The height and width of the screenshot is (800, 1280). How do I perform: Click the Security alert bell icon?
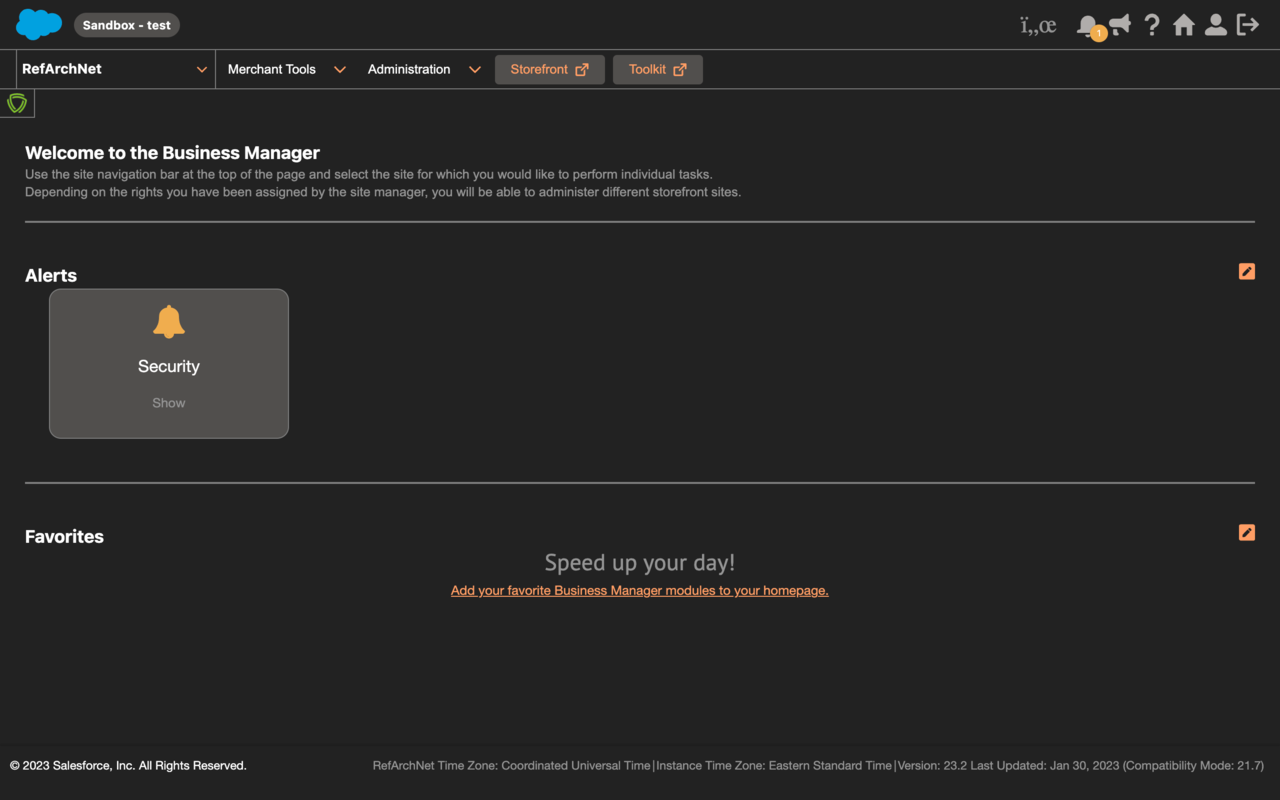coord(168,321)
